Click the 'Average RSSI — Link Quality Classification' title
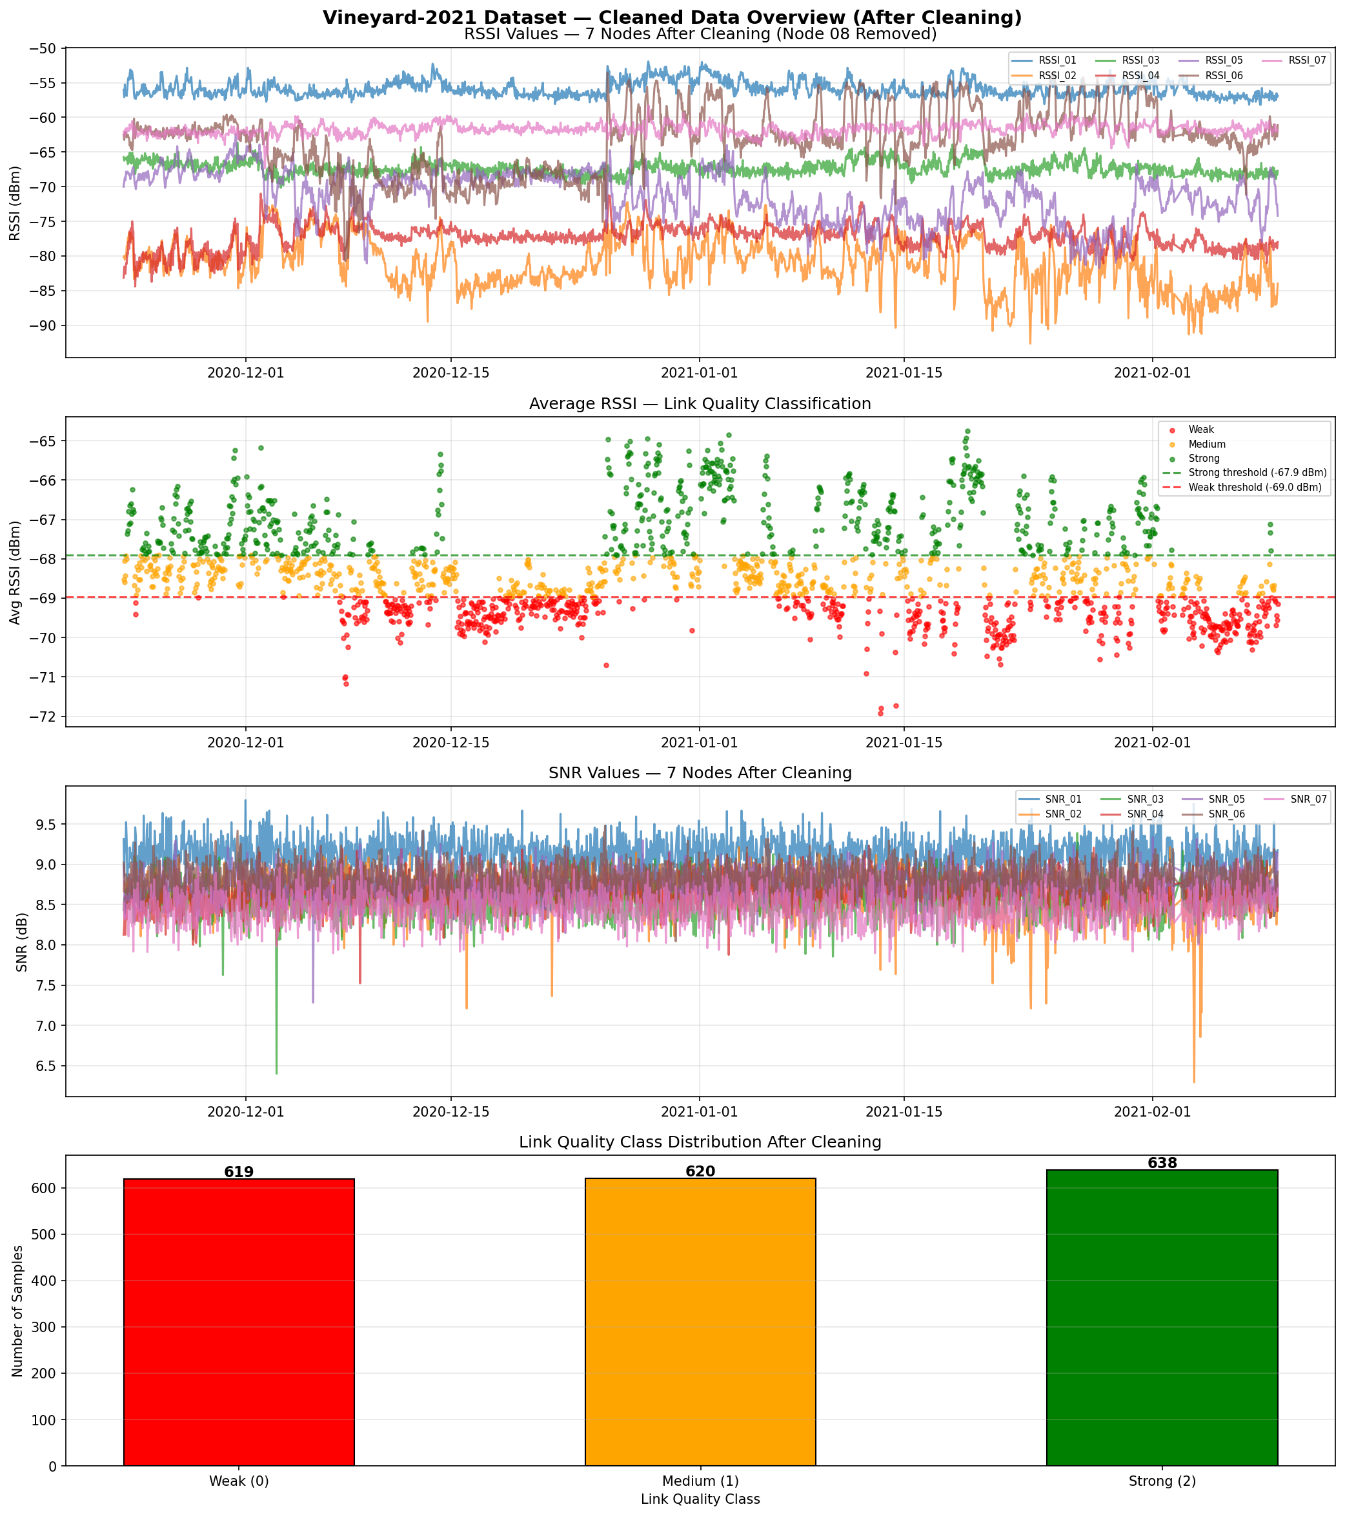1345x1516 pixels. [x=700, y=404]
